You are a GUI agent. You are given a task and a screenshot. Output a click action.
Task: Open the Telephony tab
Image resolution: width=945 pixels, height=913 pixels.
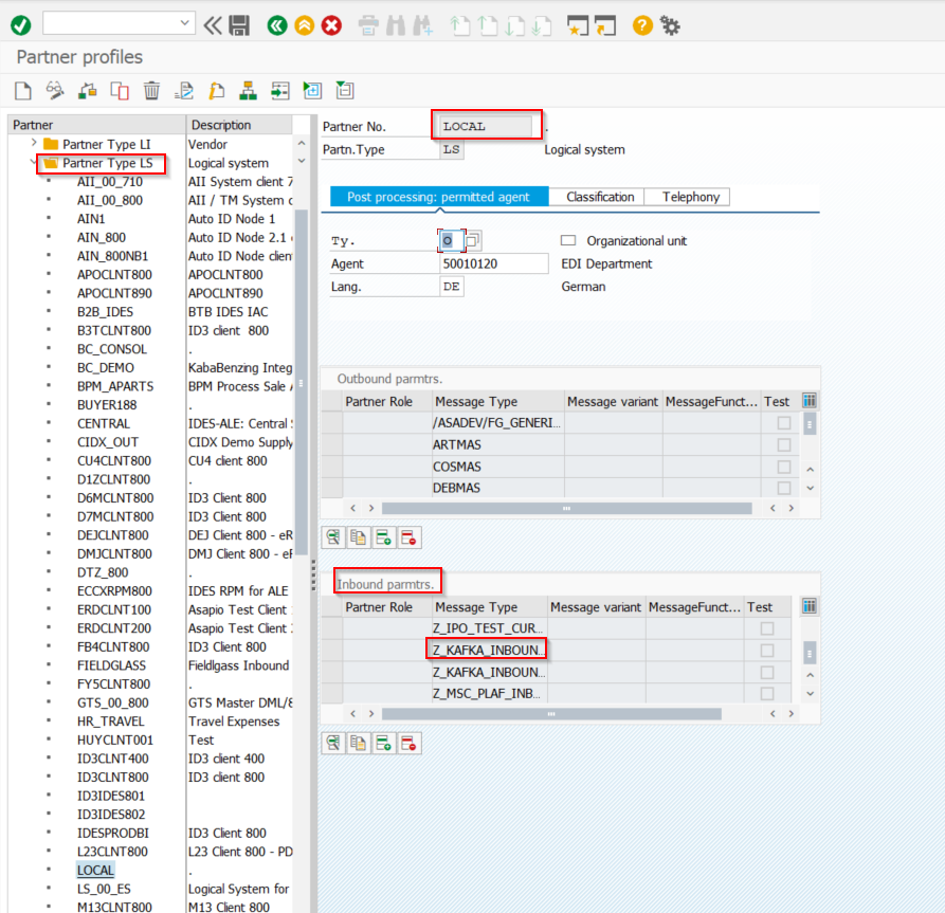[691, 197]
